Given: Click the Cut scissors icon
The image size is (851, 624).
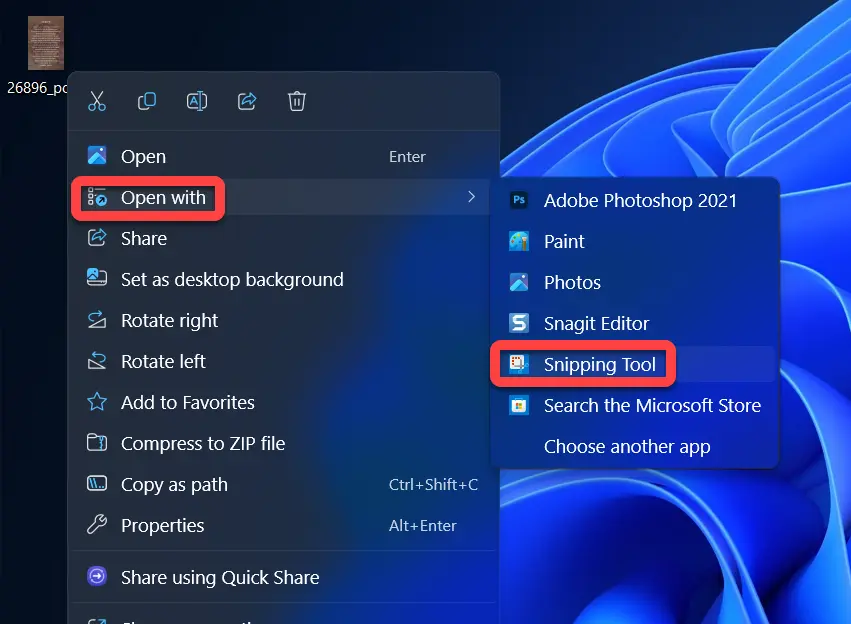Looking at the screenshot, I should 97,101.
